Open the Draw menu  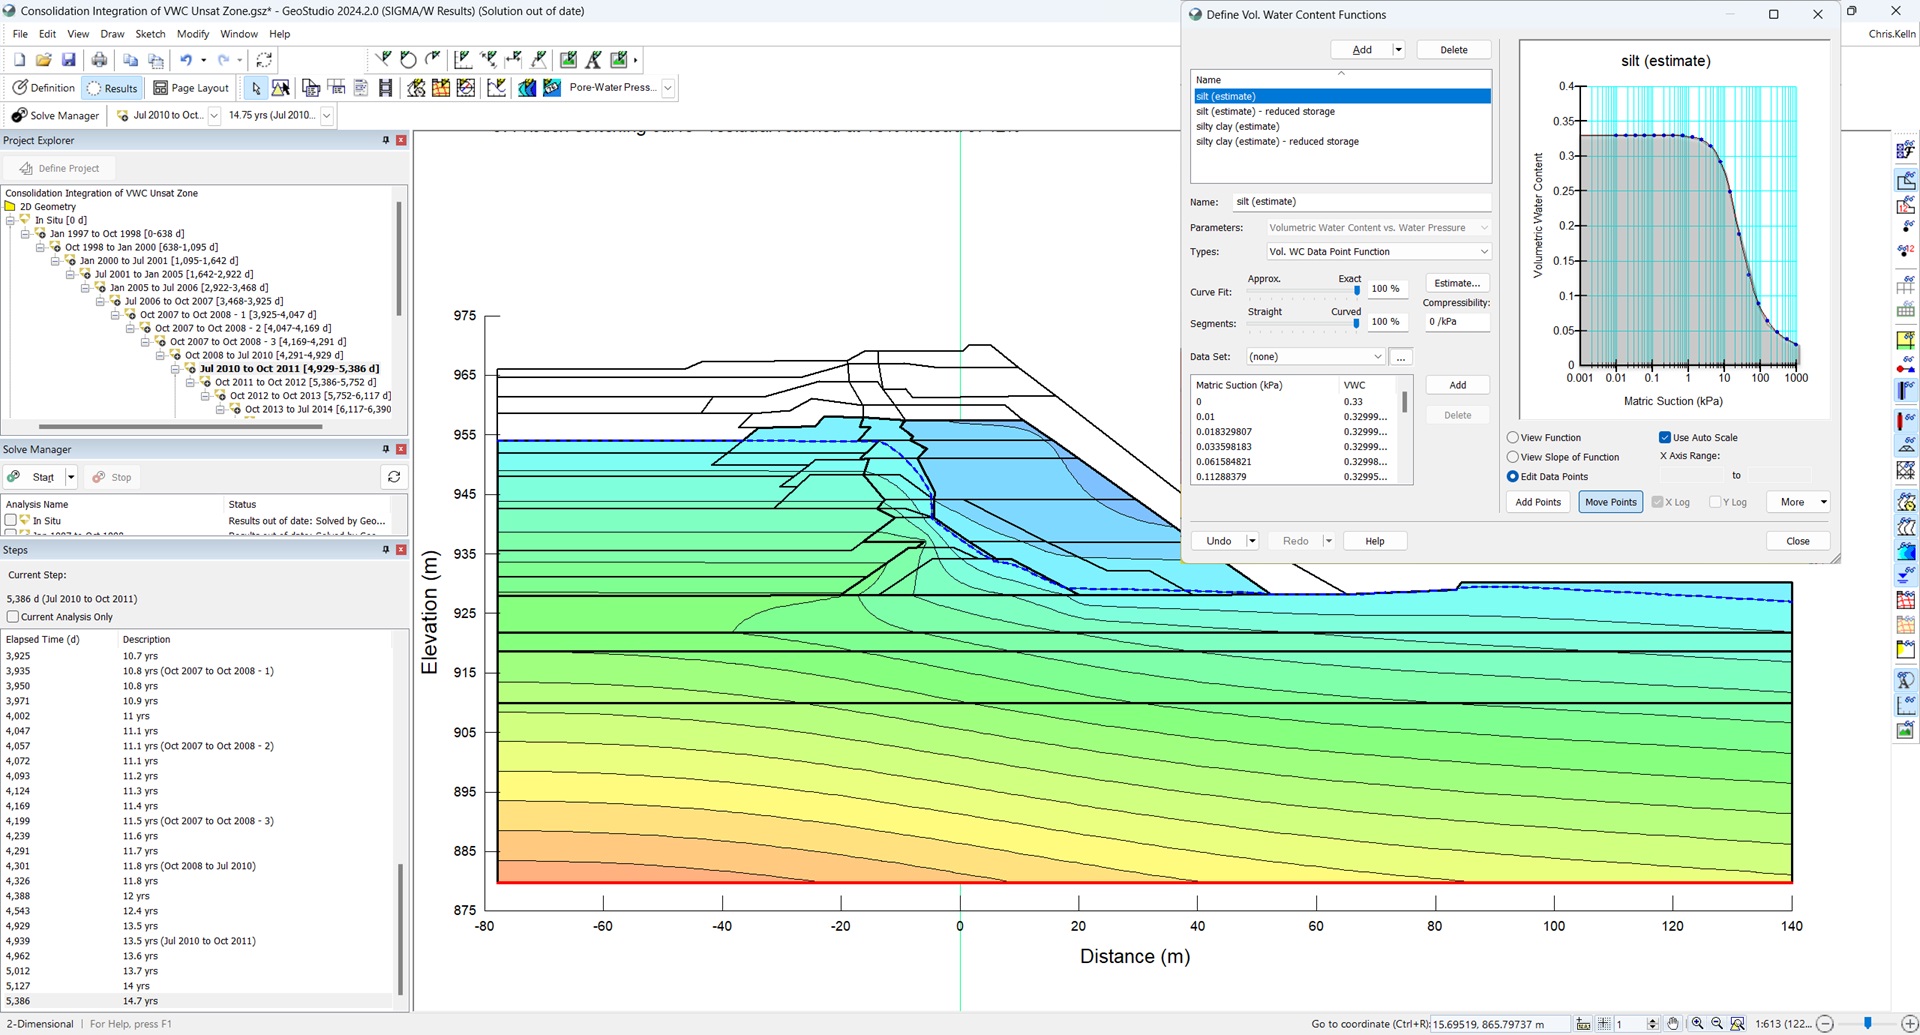tap(111, 33)
